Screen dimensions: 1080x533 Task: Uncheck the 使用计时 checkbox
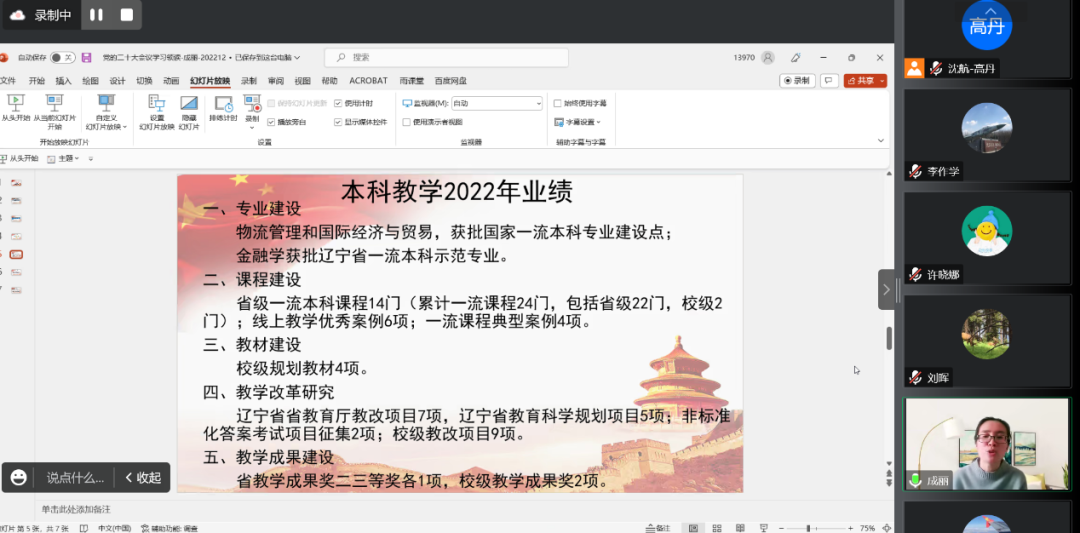pos(338,103)
